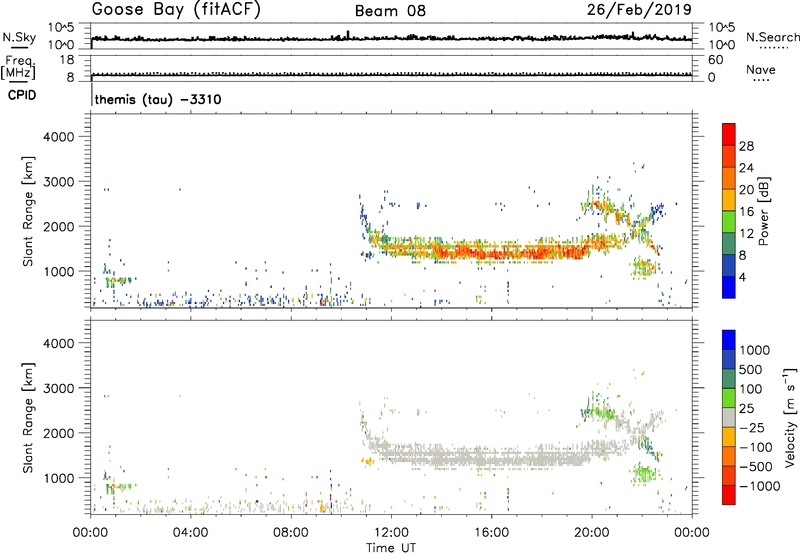Click the 'Goose Bay (fitACF)' title text

click(x=176, y=10)
